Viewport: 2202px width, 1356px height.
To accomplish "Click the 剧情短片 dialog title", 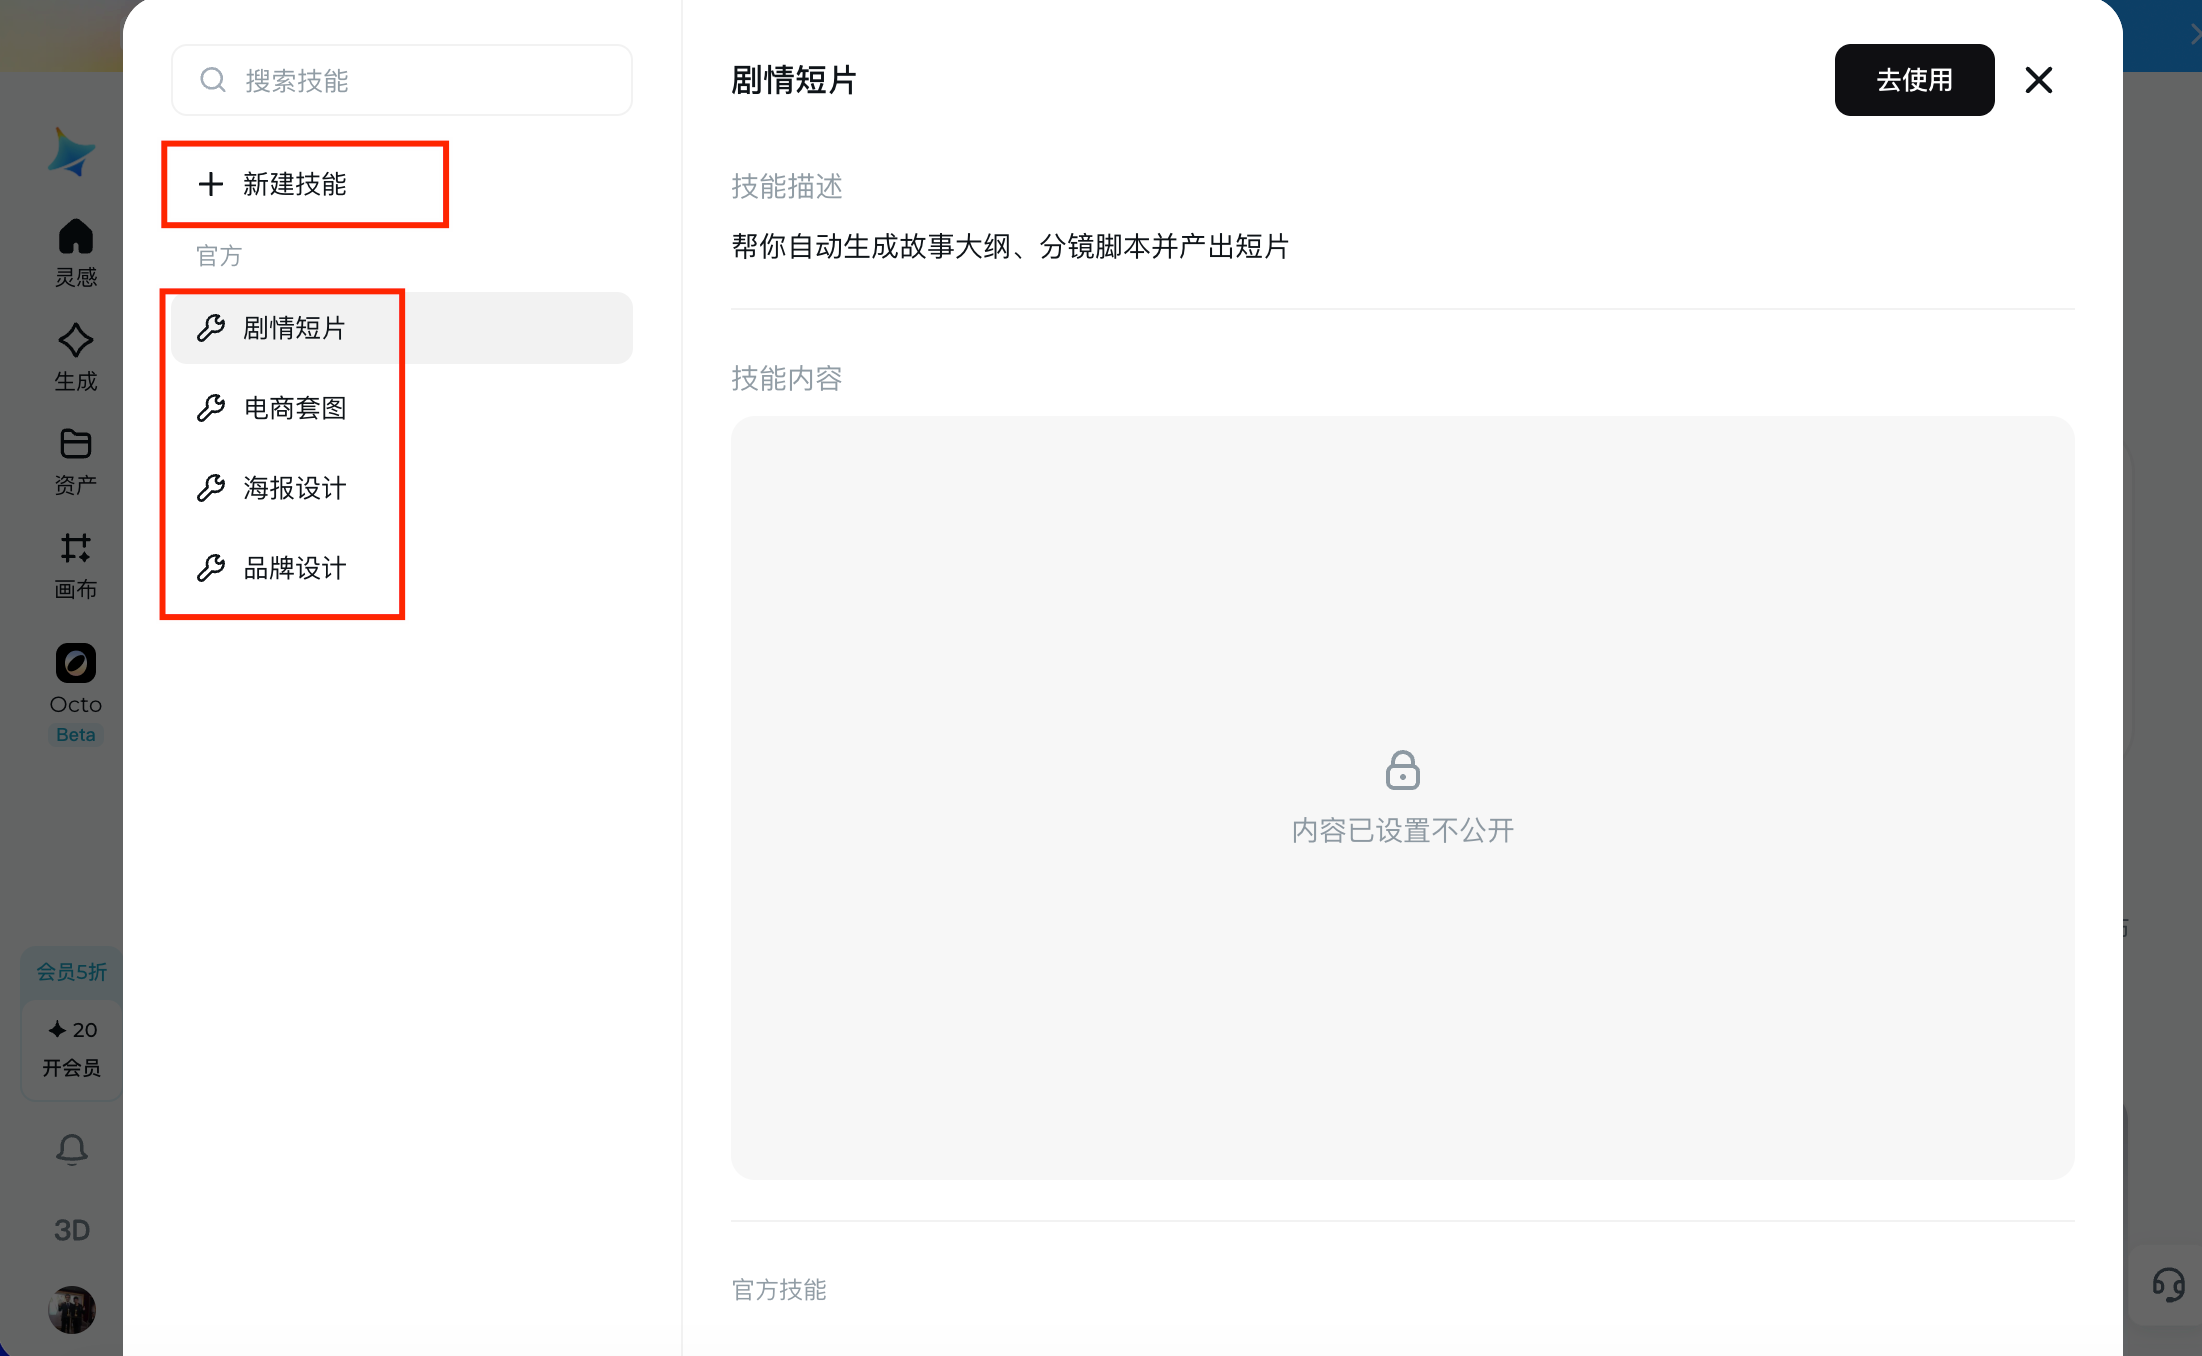I will pos(794,80).
